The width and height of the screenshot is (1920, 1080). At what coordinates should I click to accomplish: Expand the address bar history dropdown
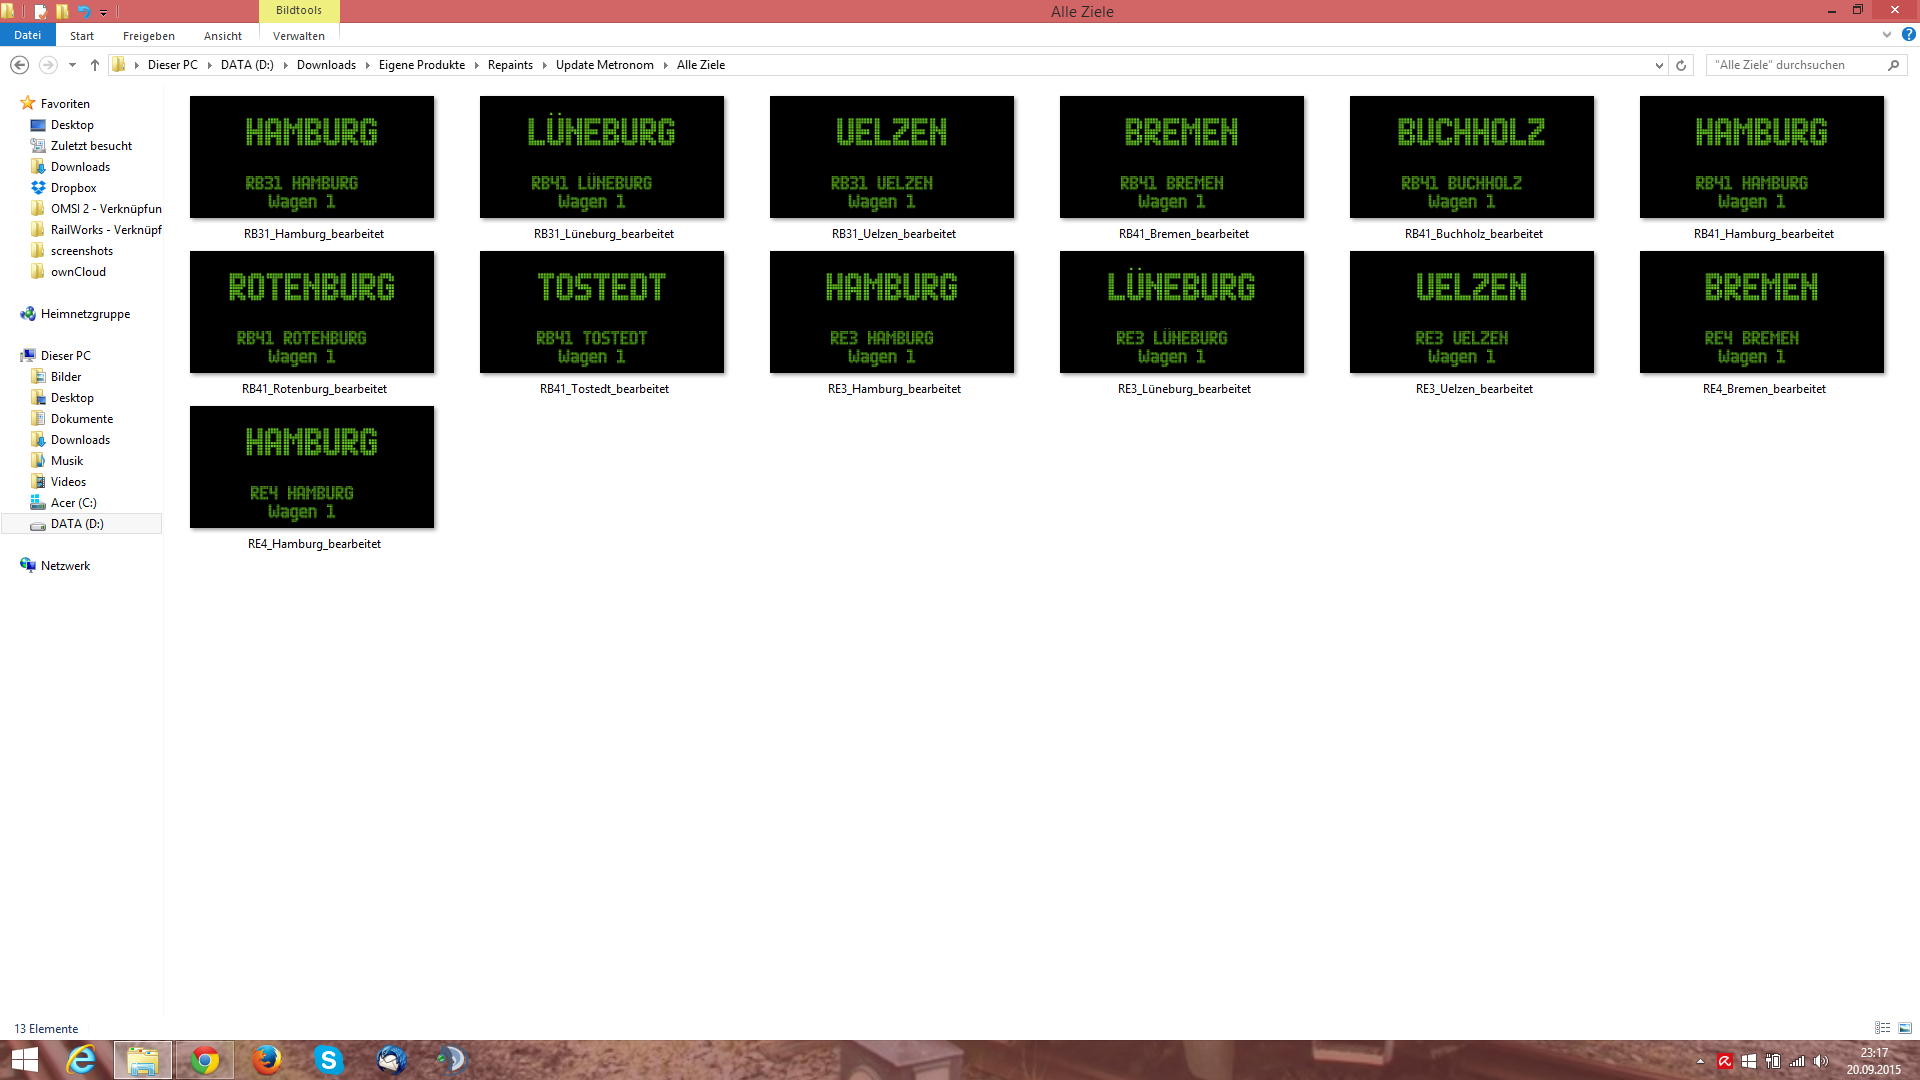1659,65
